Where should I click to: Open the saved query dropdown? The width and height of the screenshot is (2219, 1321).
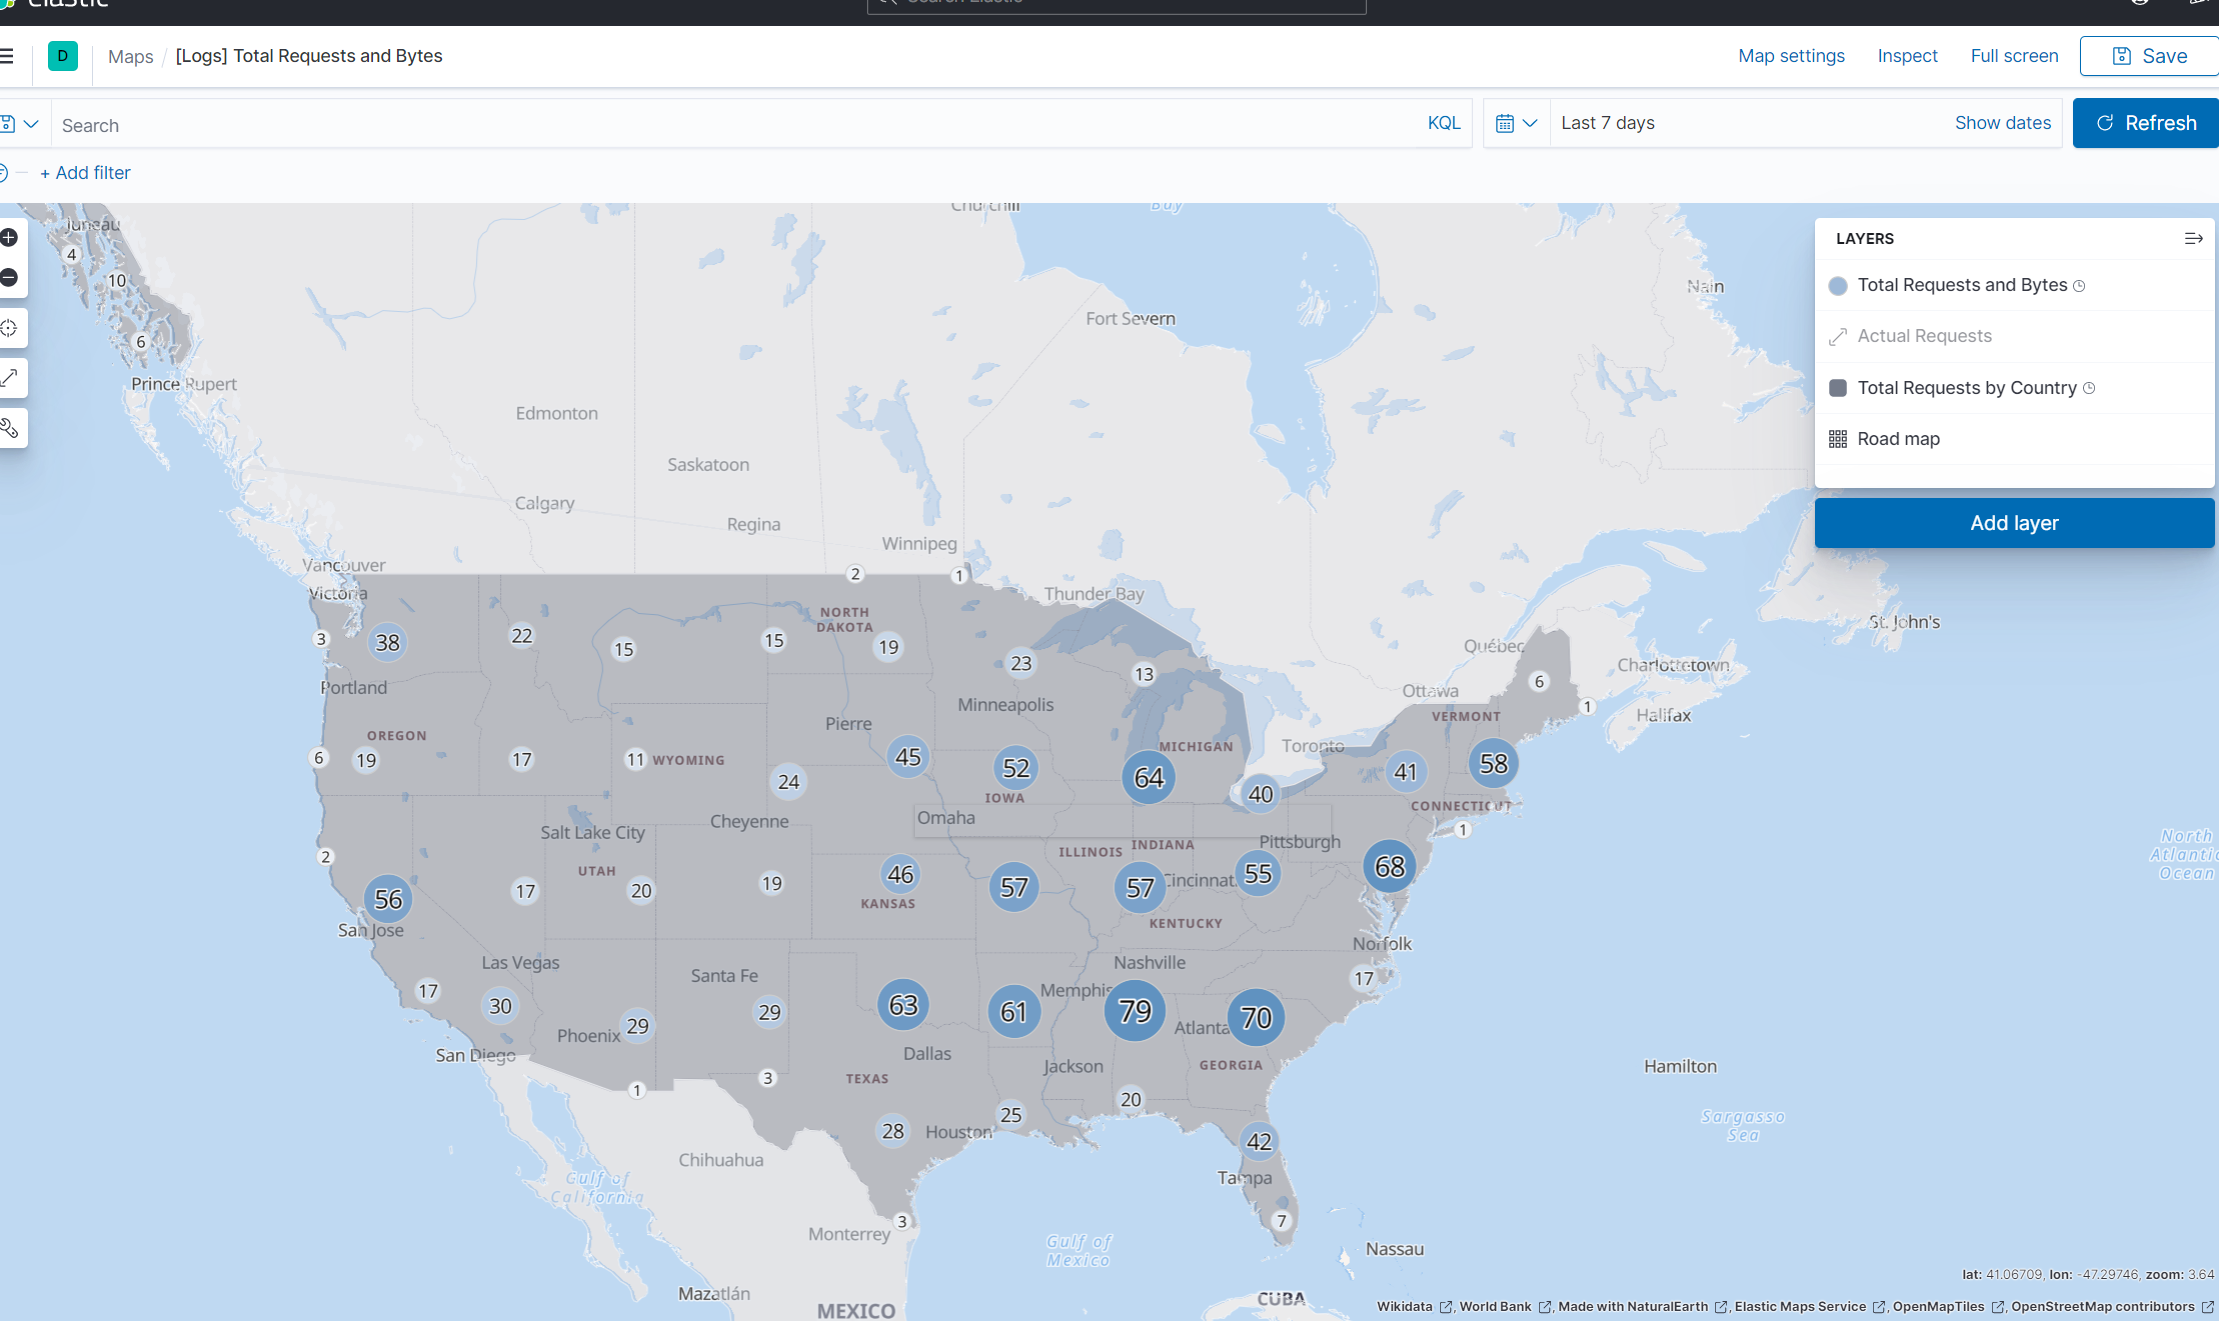click(20, 124)
